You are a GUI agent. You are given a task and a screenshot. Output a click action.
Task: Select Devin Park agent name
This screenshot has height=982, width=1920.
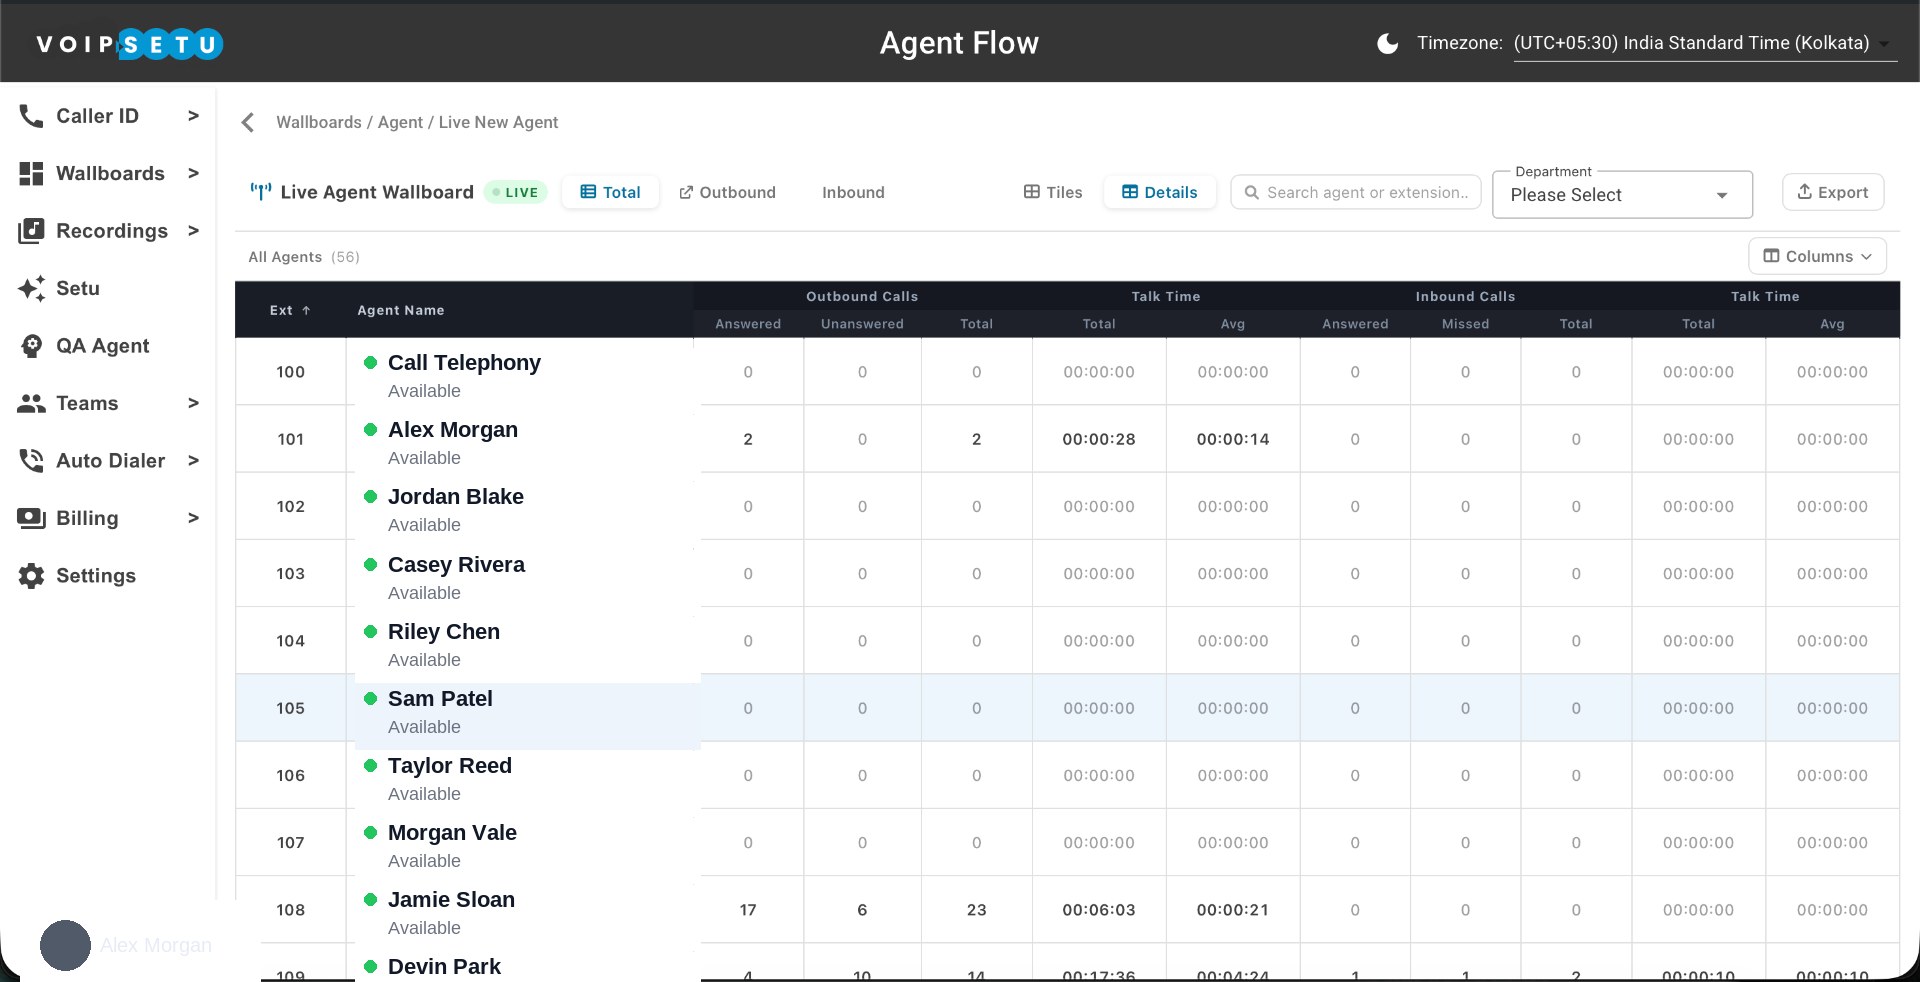point(444,966)
